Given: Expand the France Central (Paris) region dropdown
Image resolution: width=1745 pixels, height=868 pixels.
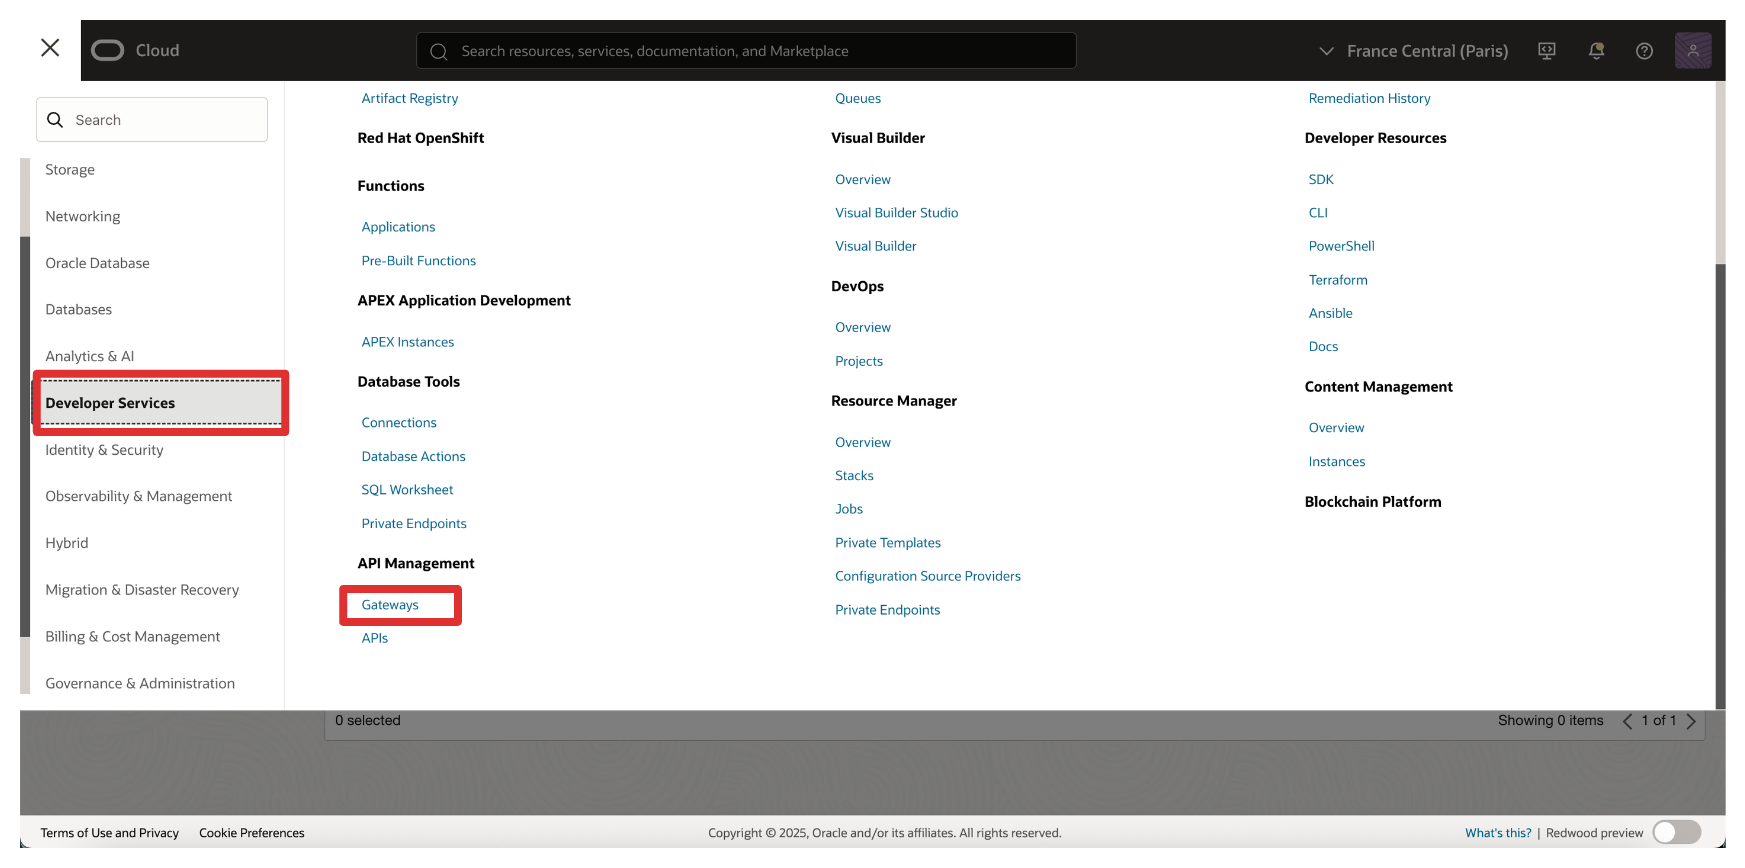Looking at the screenshot, I should 1413,51.
